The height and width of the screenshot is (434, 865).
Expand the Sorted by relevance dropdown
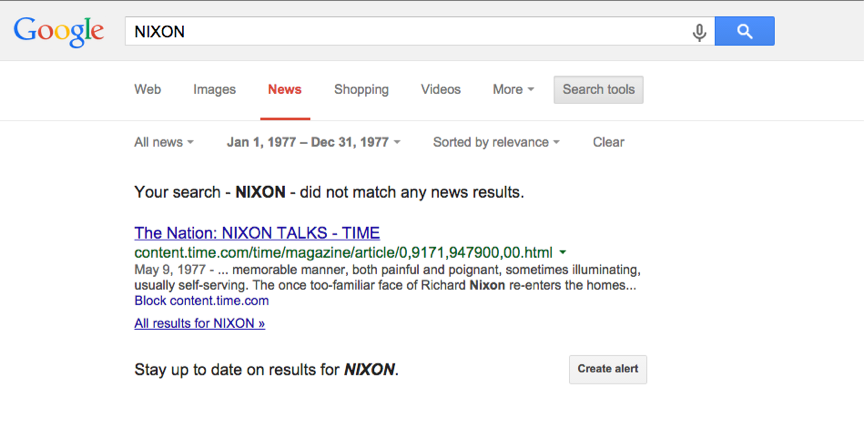pyautogui.click(x=496, y=142)
